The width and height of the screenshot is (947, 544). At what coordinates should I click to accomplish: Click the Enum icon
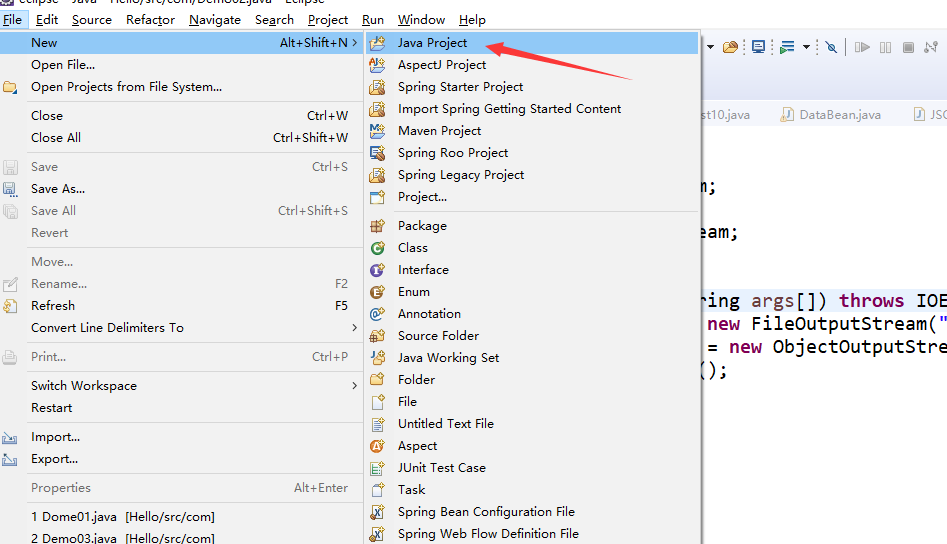coord(377,292)
